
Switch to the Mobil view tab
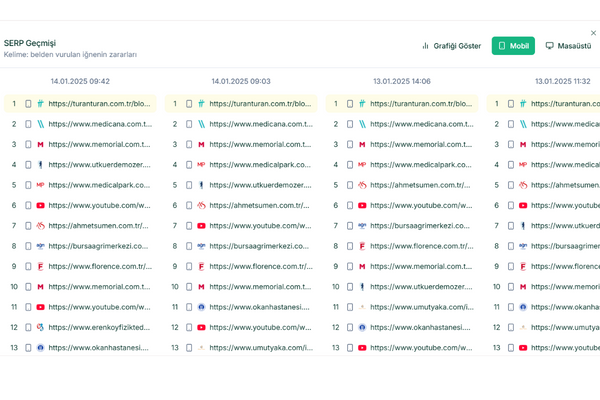(x=513, y=46)
